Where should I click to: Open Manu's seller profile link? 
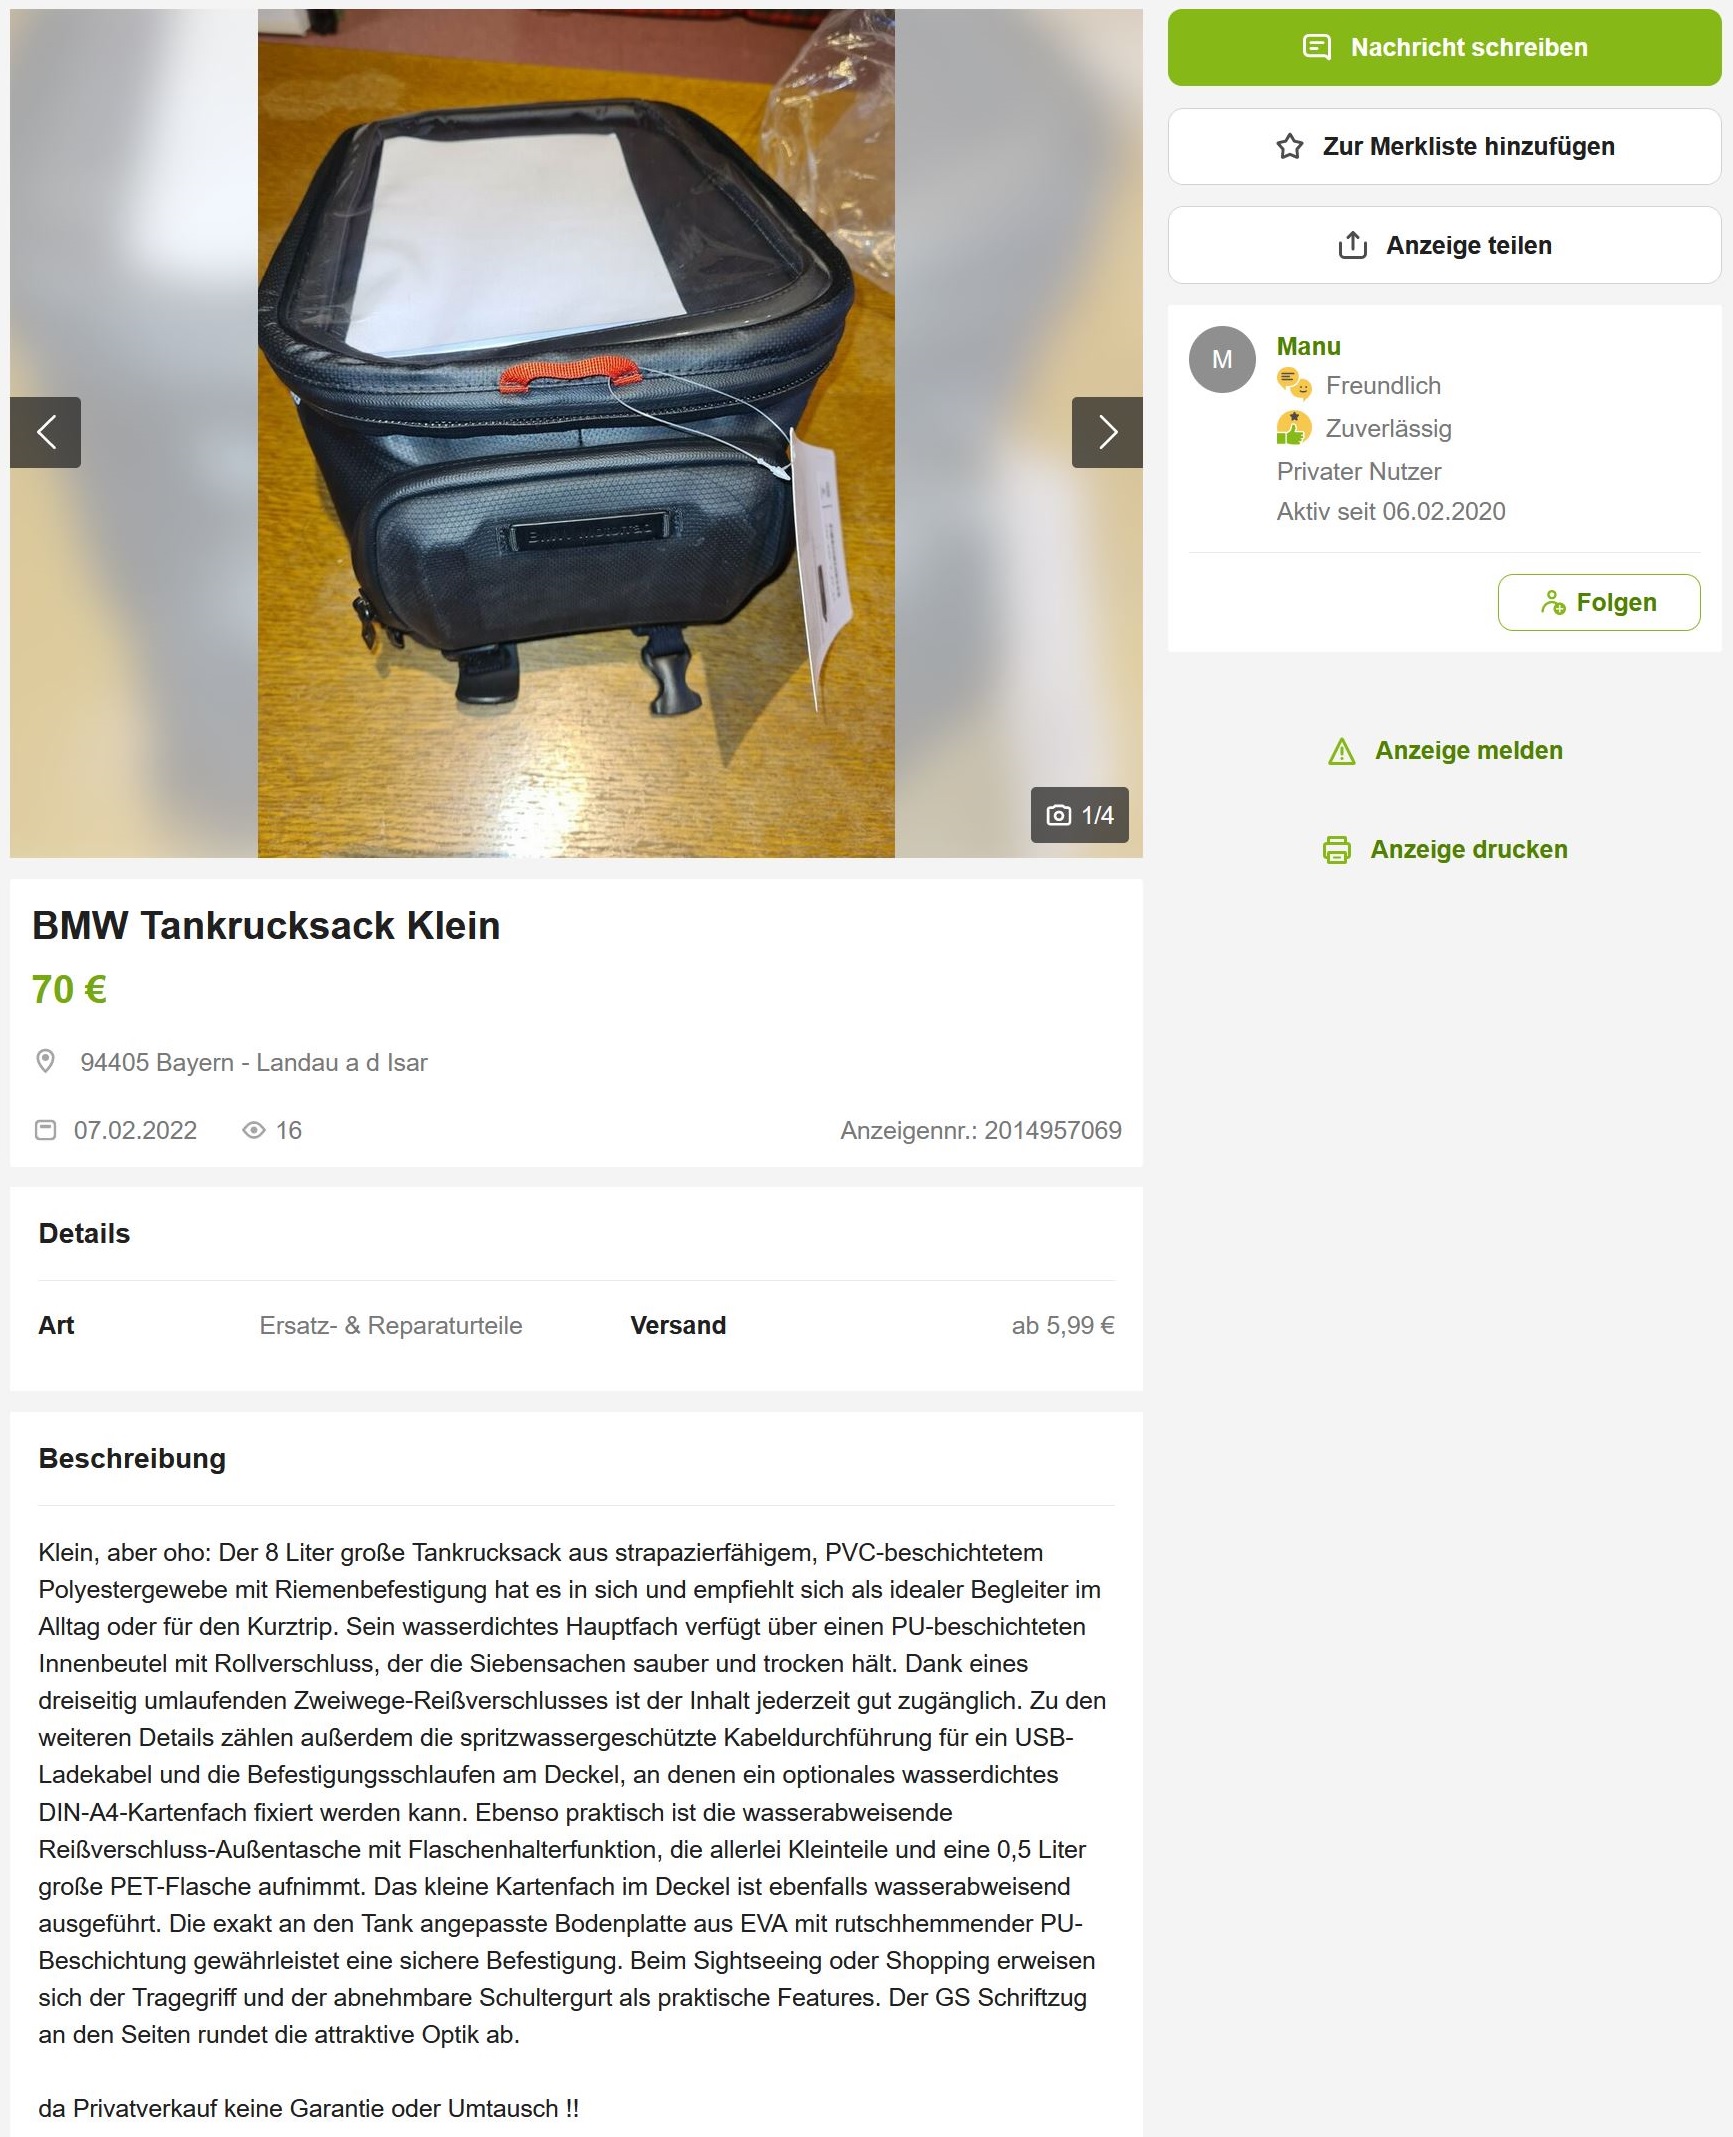point(1308,346)
